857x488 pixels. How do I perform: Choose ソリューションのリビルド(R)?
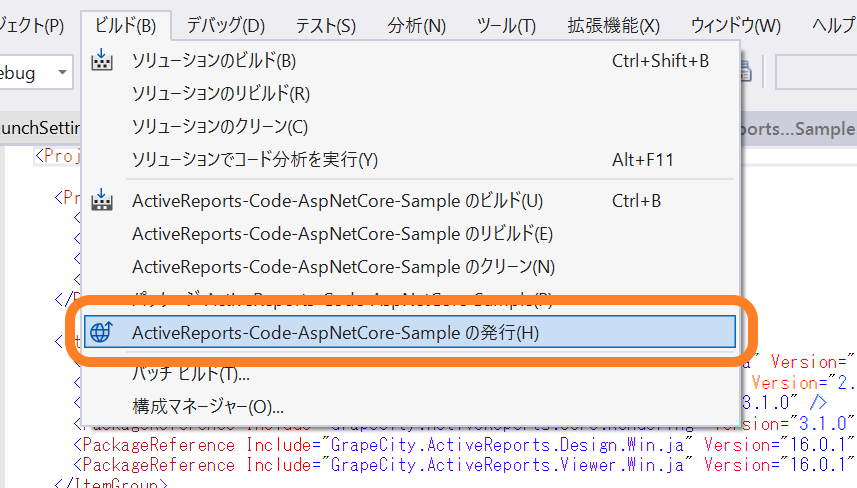click(410, 93)
